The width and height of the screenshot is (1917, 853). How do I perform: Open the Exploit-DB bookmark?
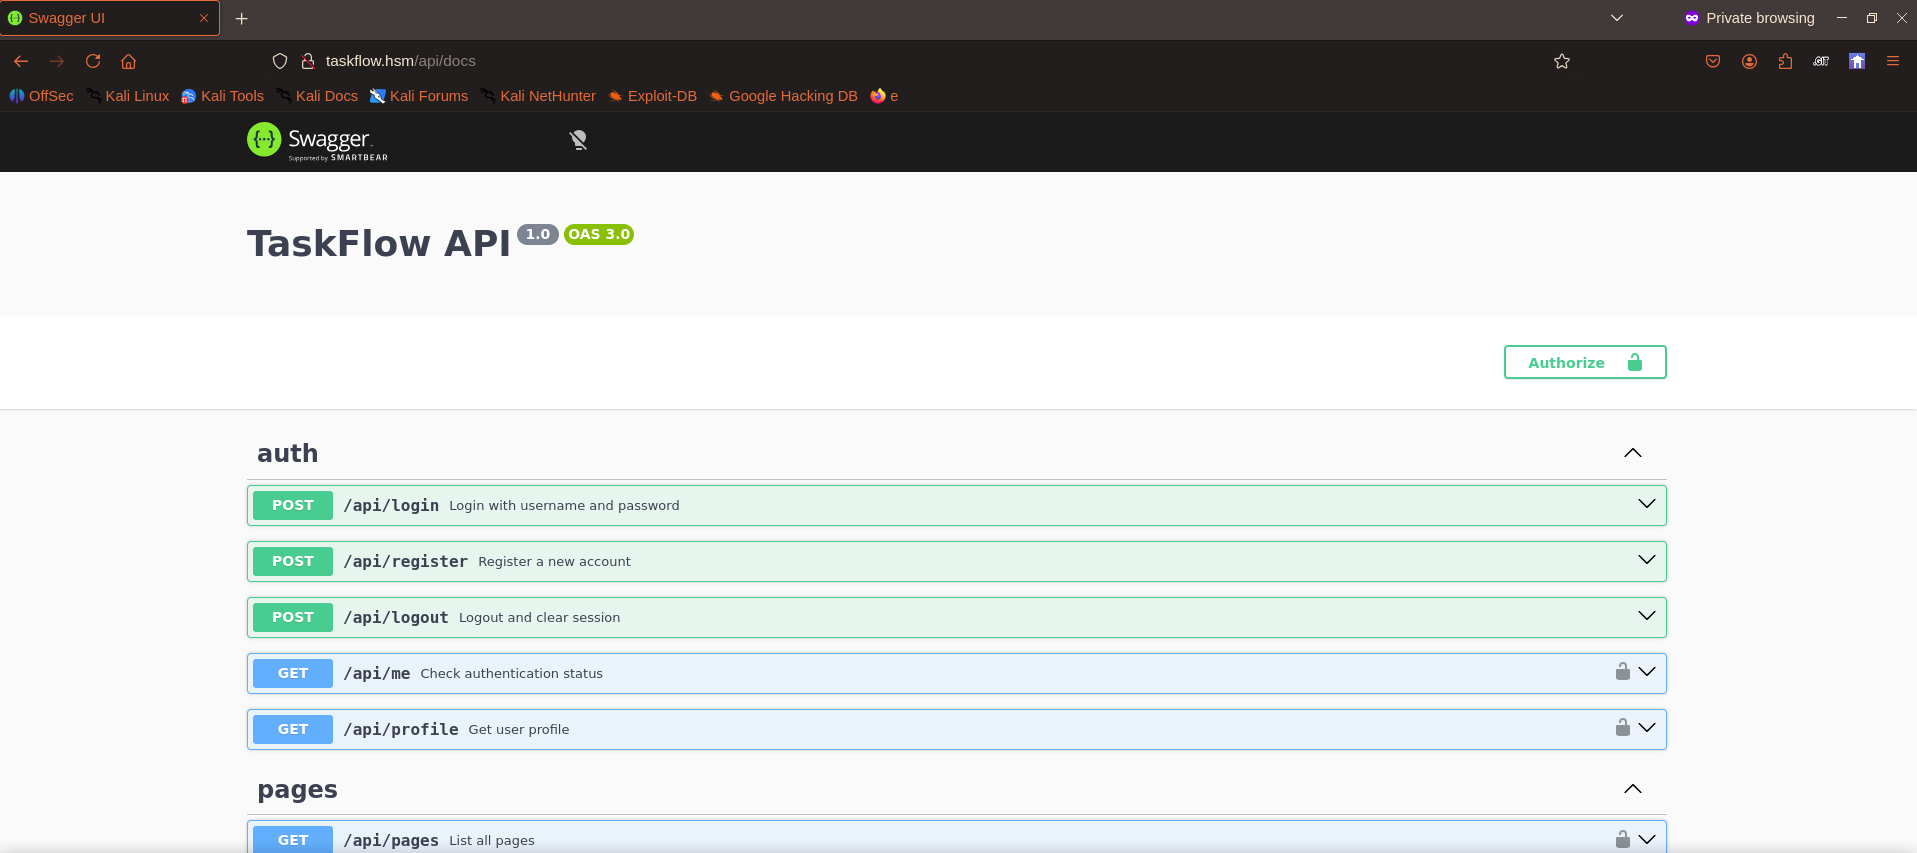[652, 96]
